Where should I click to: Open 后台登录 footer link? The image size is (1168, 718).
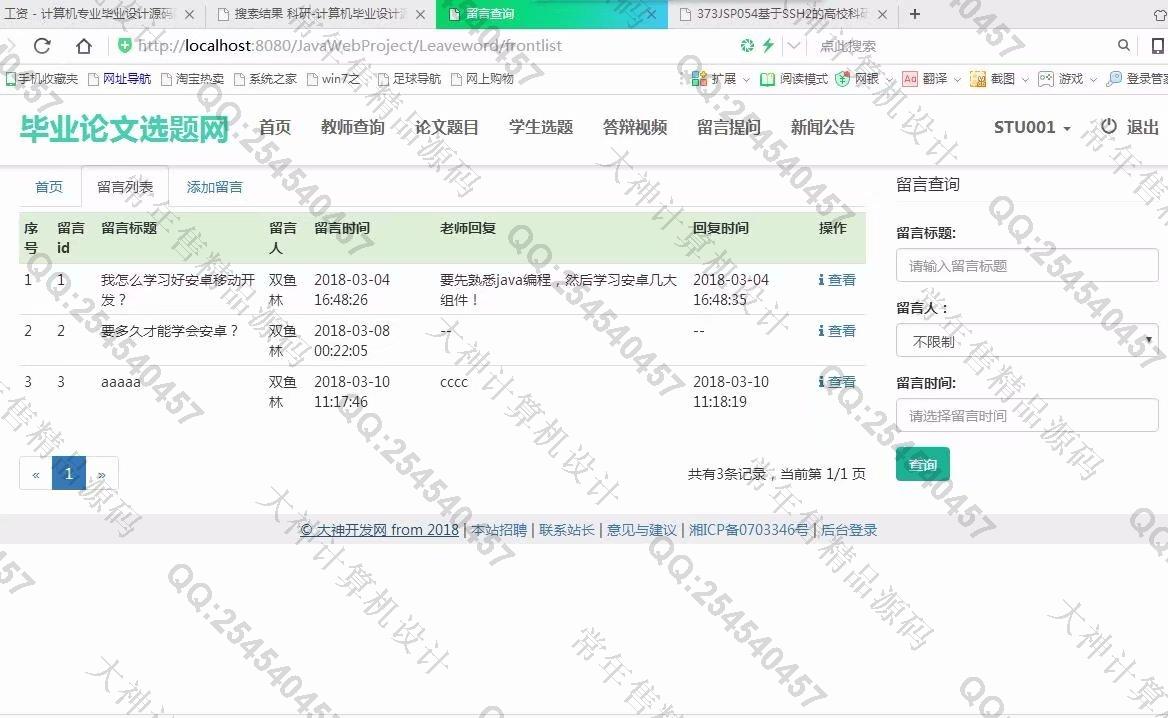click(x=848, y=530)
